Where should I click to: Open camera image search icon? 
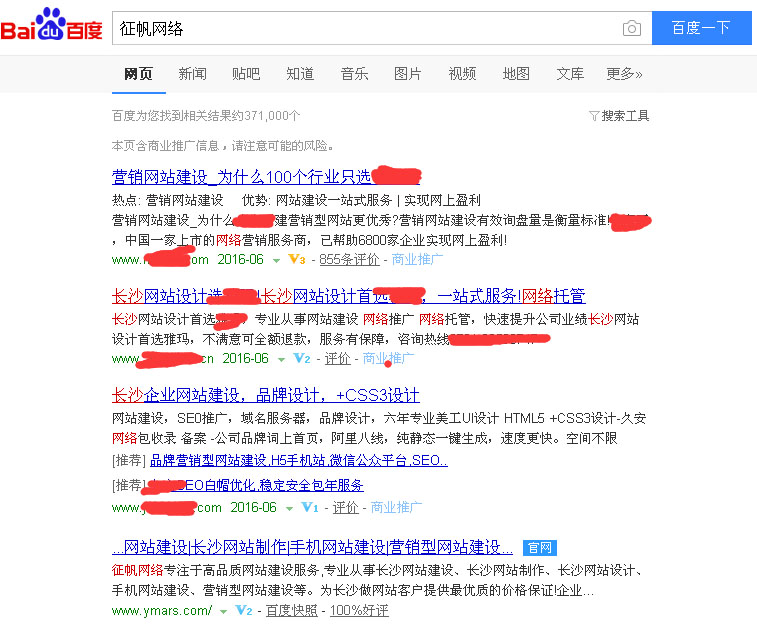631,28
